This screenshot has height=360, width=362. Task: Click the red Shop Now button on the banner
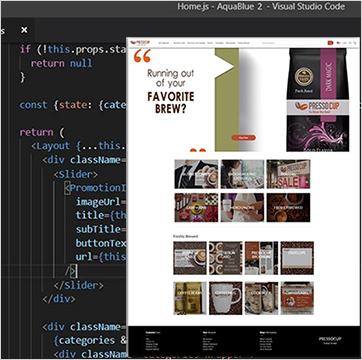(243, 137)
